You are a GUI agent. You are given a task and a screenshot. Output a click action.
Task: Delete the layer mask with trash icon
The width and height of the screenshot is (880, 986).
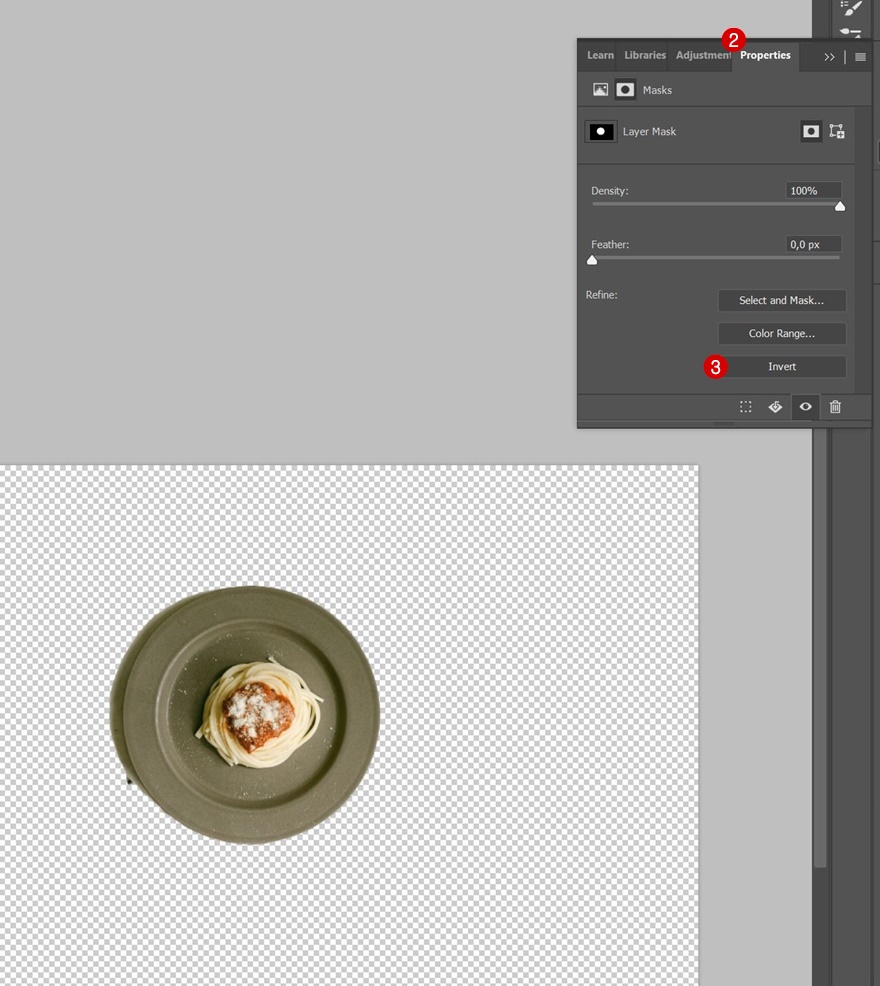(x=835, y=407)
